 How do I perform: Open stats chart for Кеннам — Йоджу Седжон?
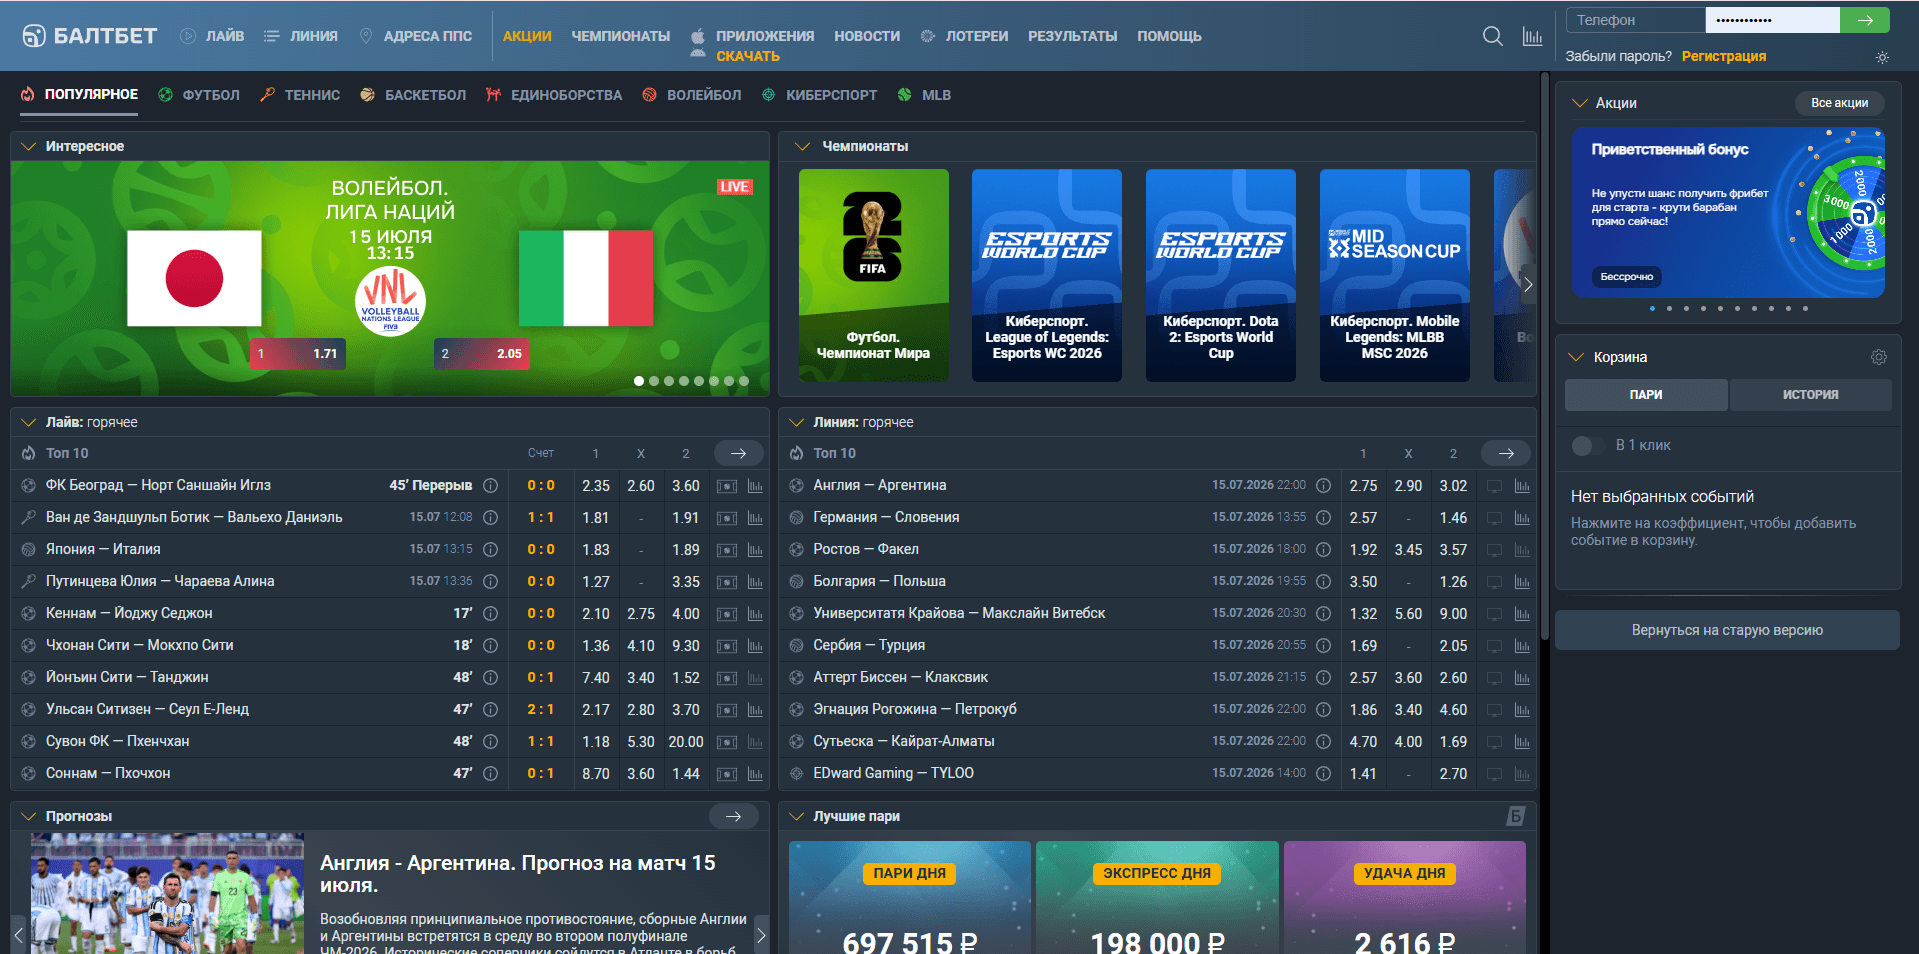point(755,614)
